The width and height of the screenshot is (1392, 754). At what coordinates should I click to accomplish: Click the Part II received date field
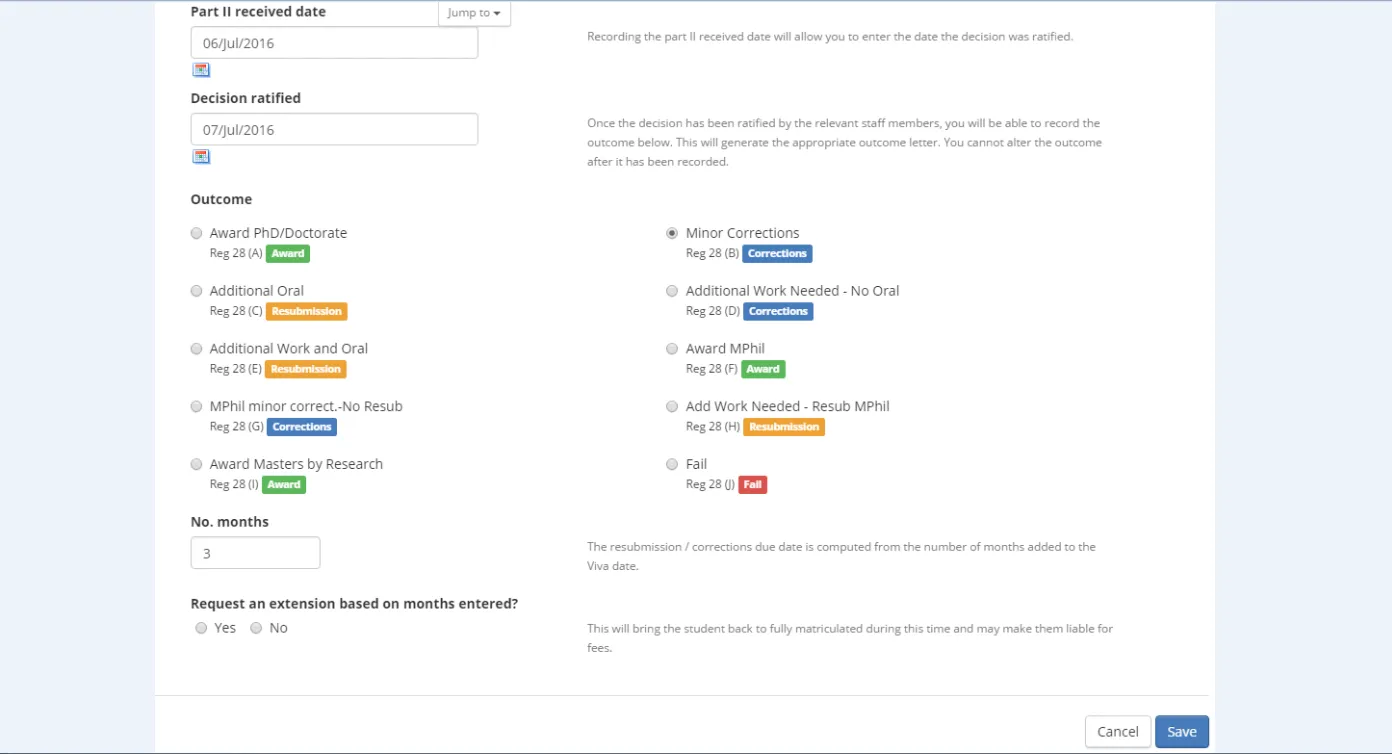pos(334,43)
